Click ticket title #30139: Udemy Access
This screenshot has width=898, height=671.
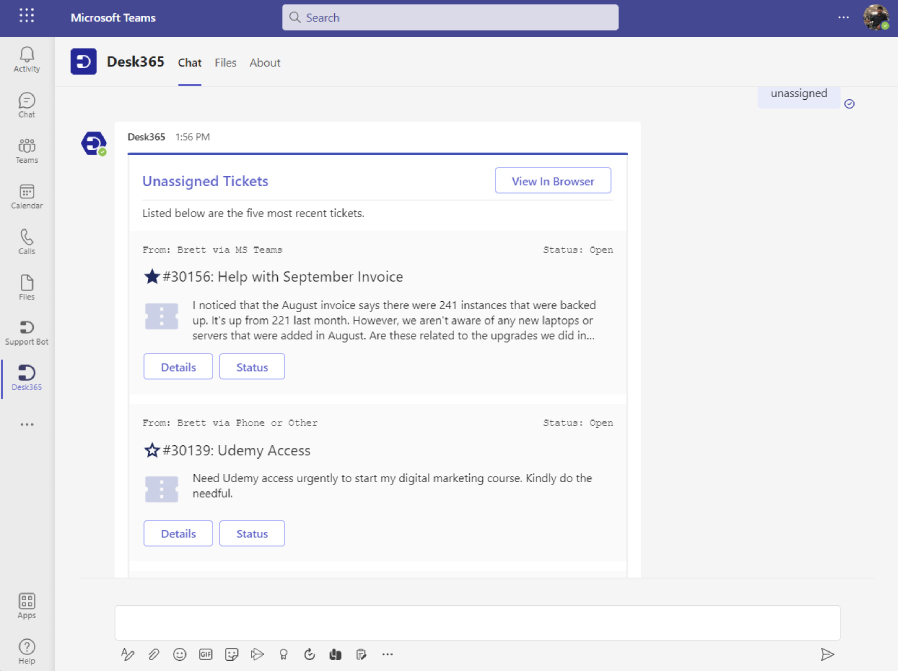(x=237, y=451)
